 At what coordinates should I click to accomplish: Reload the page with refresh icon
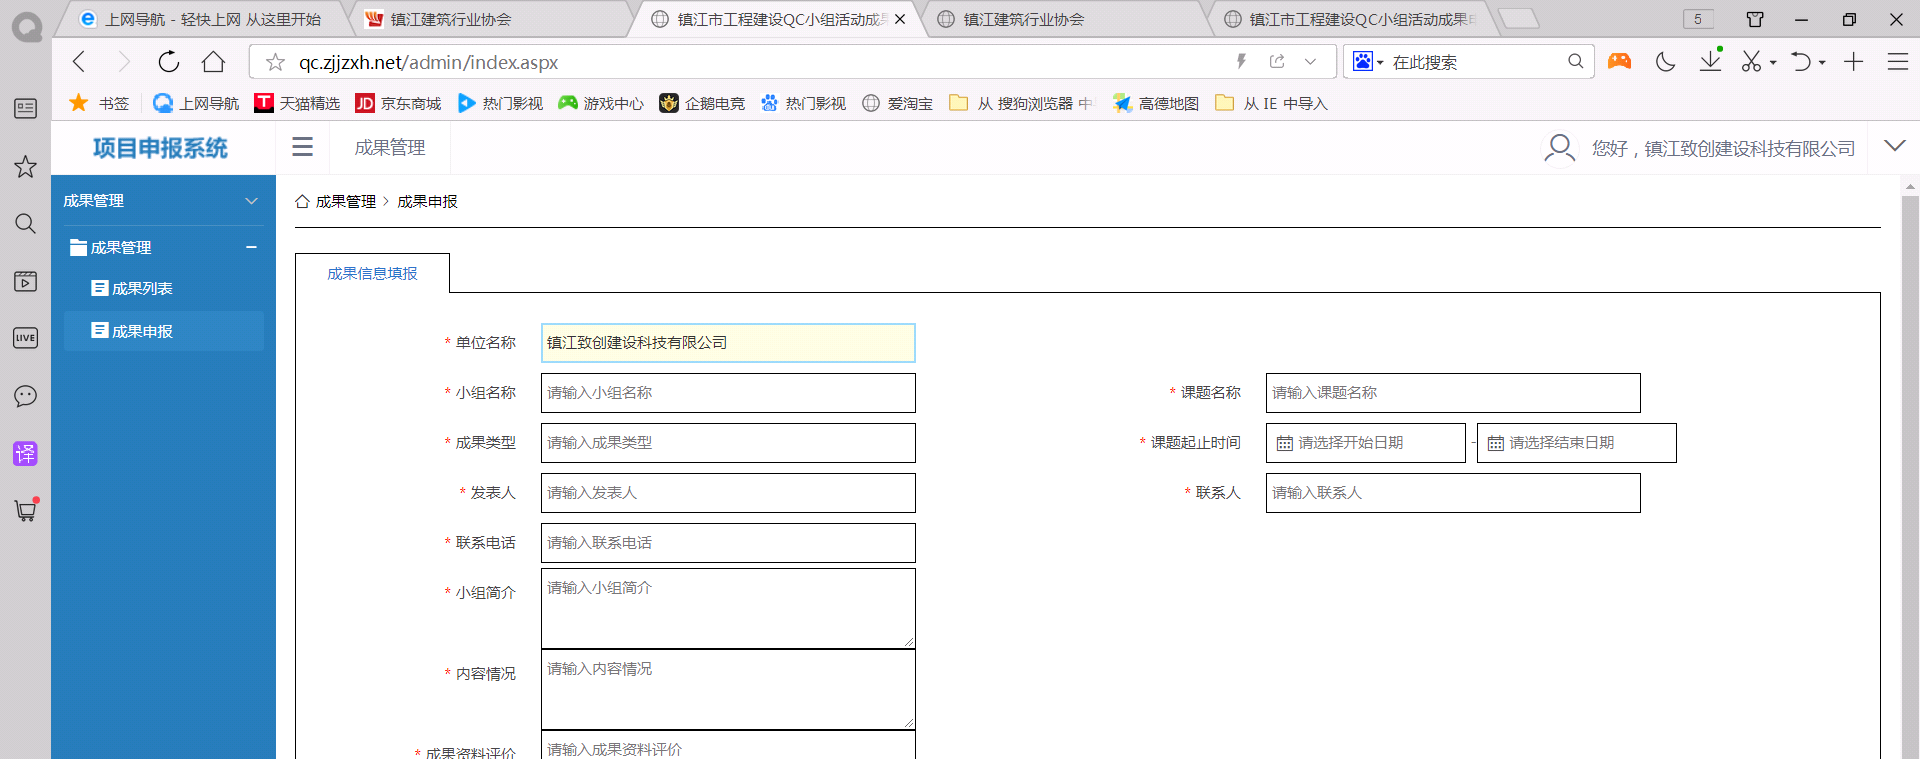pos(169,62)
